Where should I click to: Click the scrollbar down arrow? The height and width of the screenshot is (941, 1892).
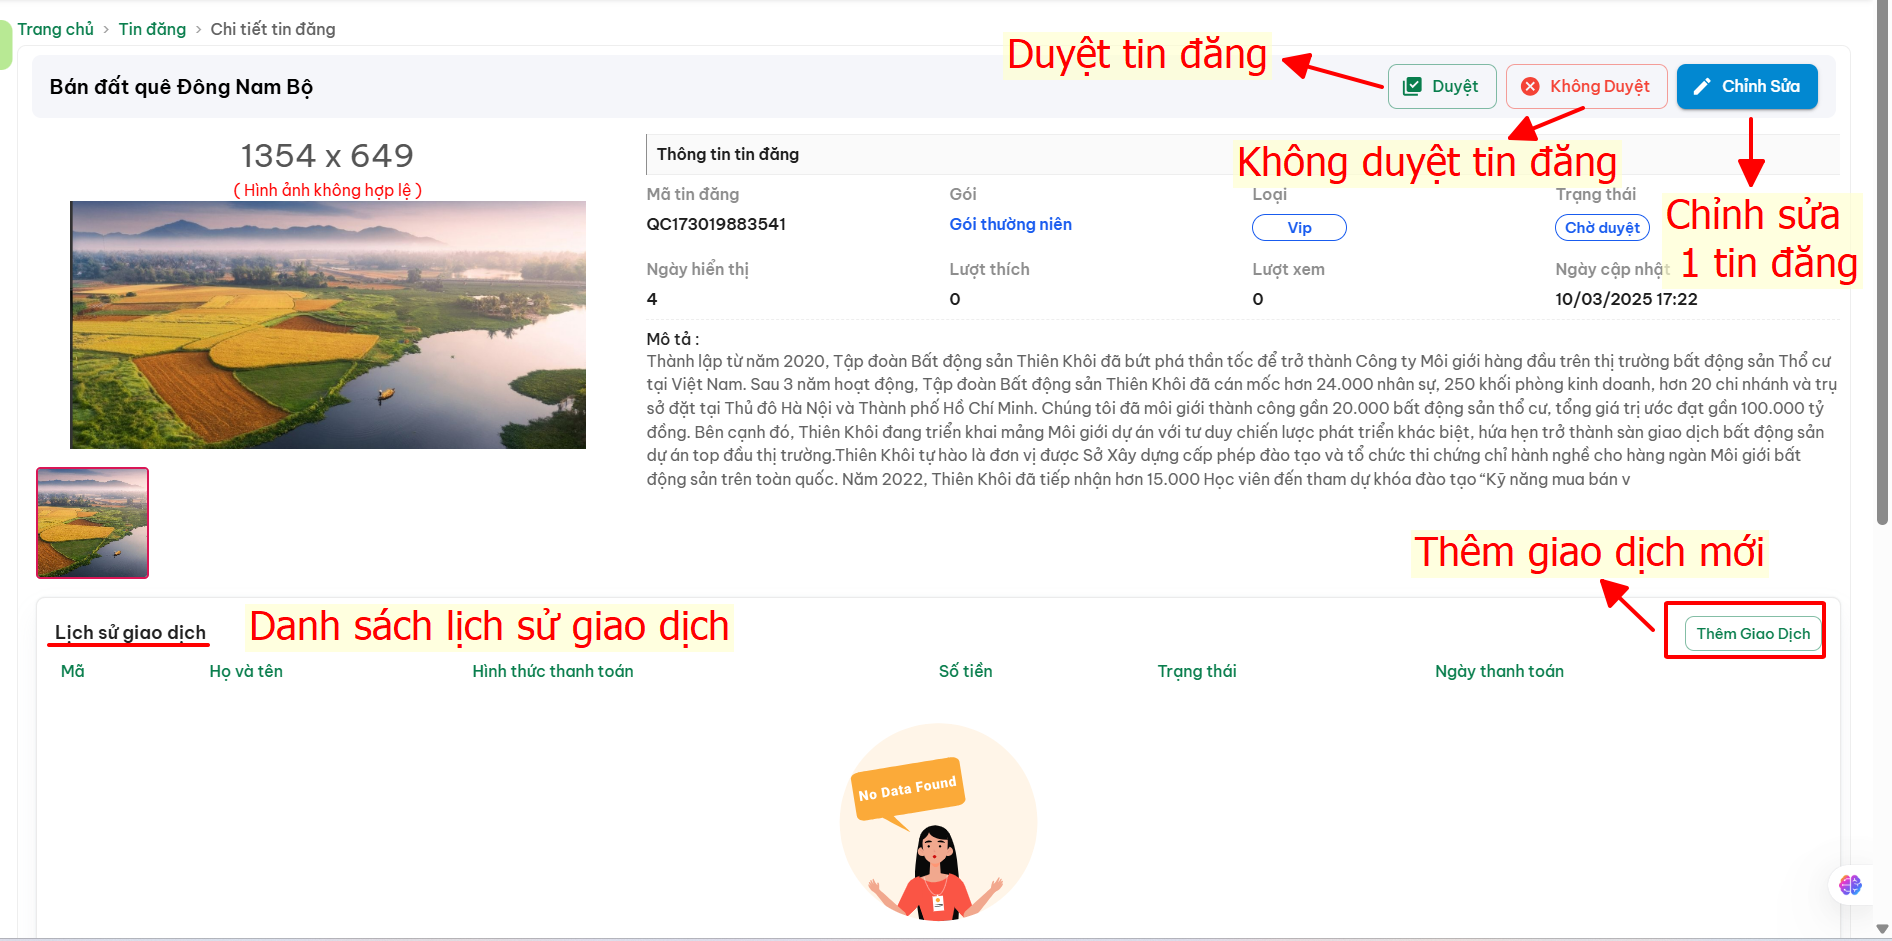(1882, 929)
